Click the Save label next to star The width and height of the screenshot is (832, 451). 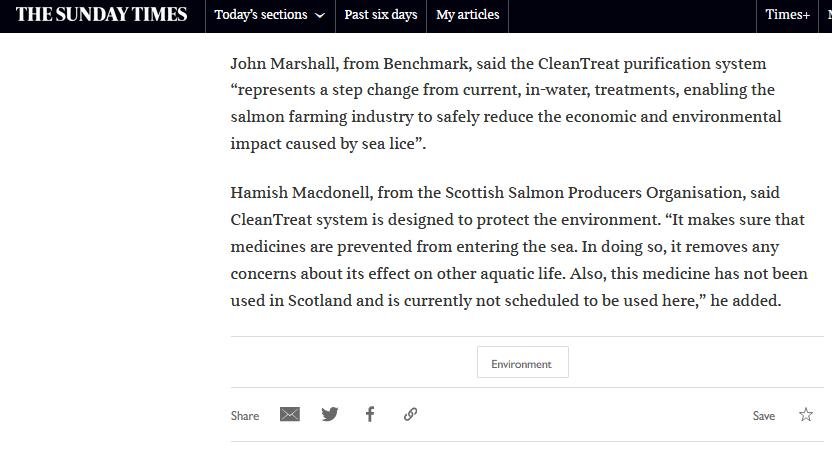(764, 416)
